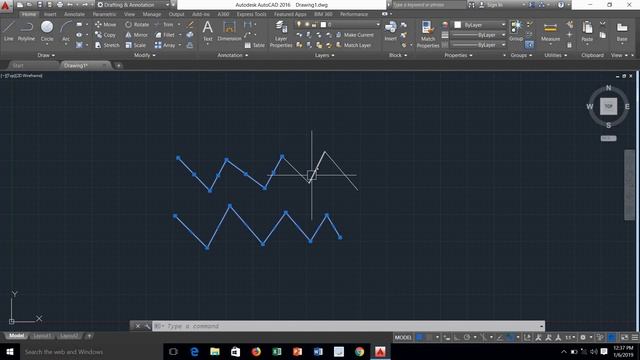Open File Explorer from the taskbar
Viewport: 640px width, 360px height.
click(x=215, y=351)
